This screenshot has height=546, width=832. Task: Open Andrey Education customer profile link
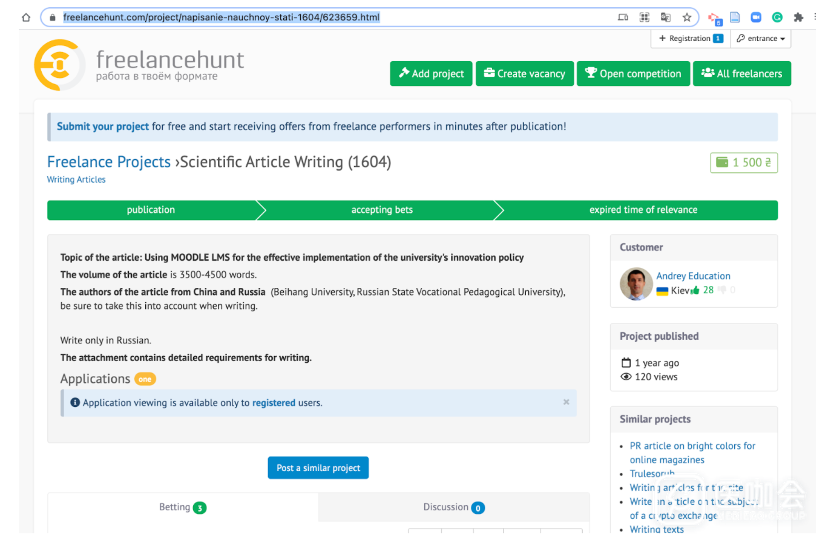pos(693,276)
